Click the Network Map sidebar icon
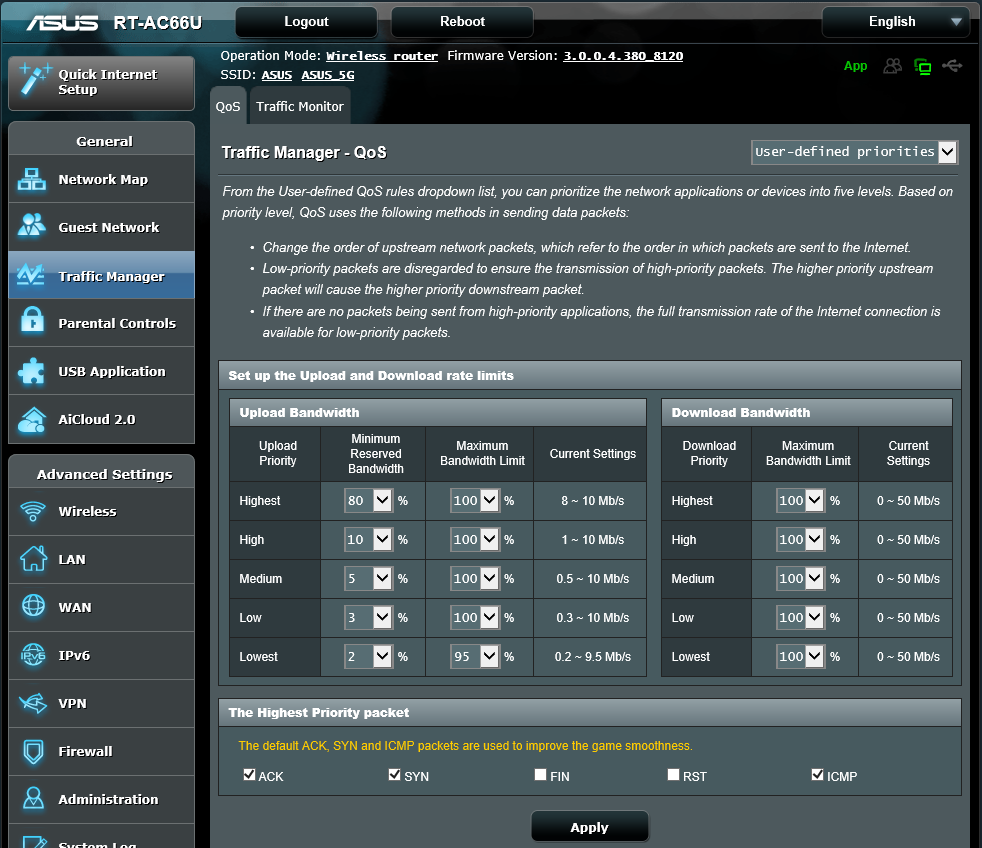This screenshot has width=982, height=848. (x=32, y=180)
